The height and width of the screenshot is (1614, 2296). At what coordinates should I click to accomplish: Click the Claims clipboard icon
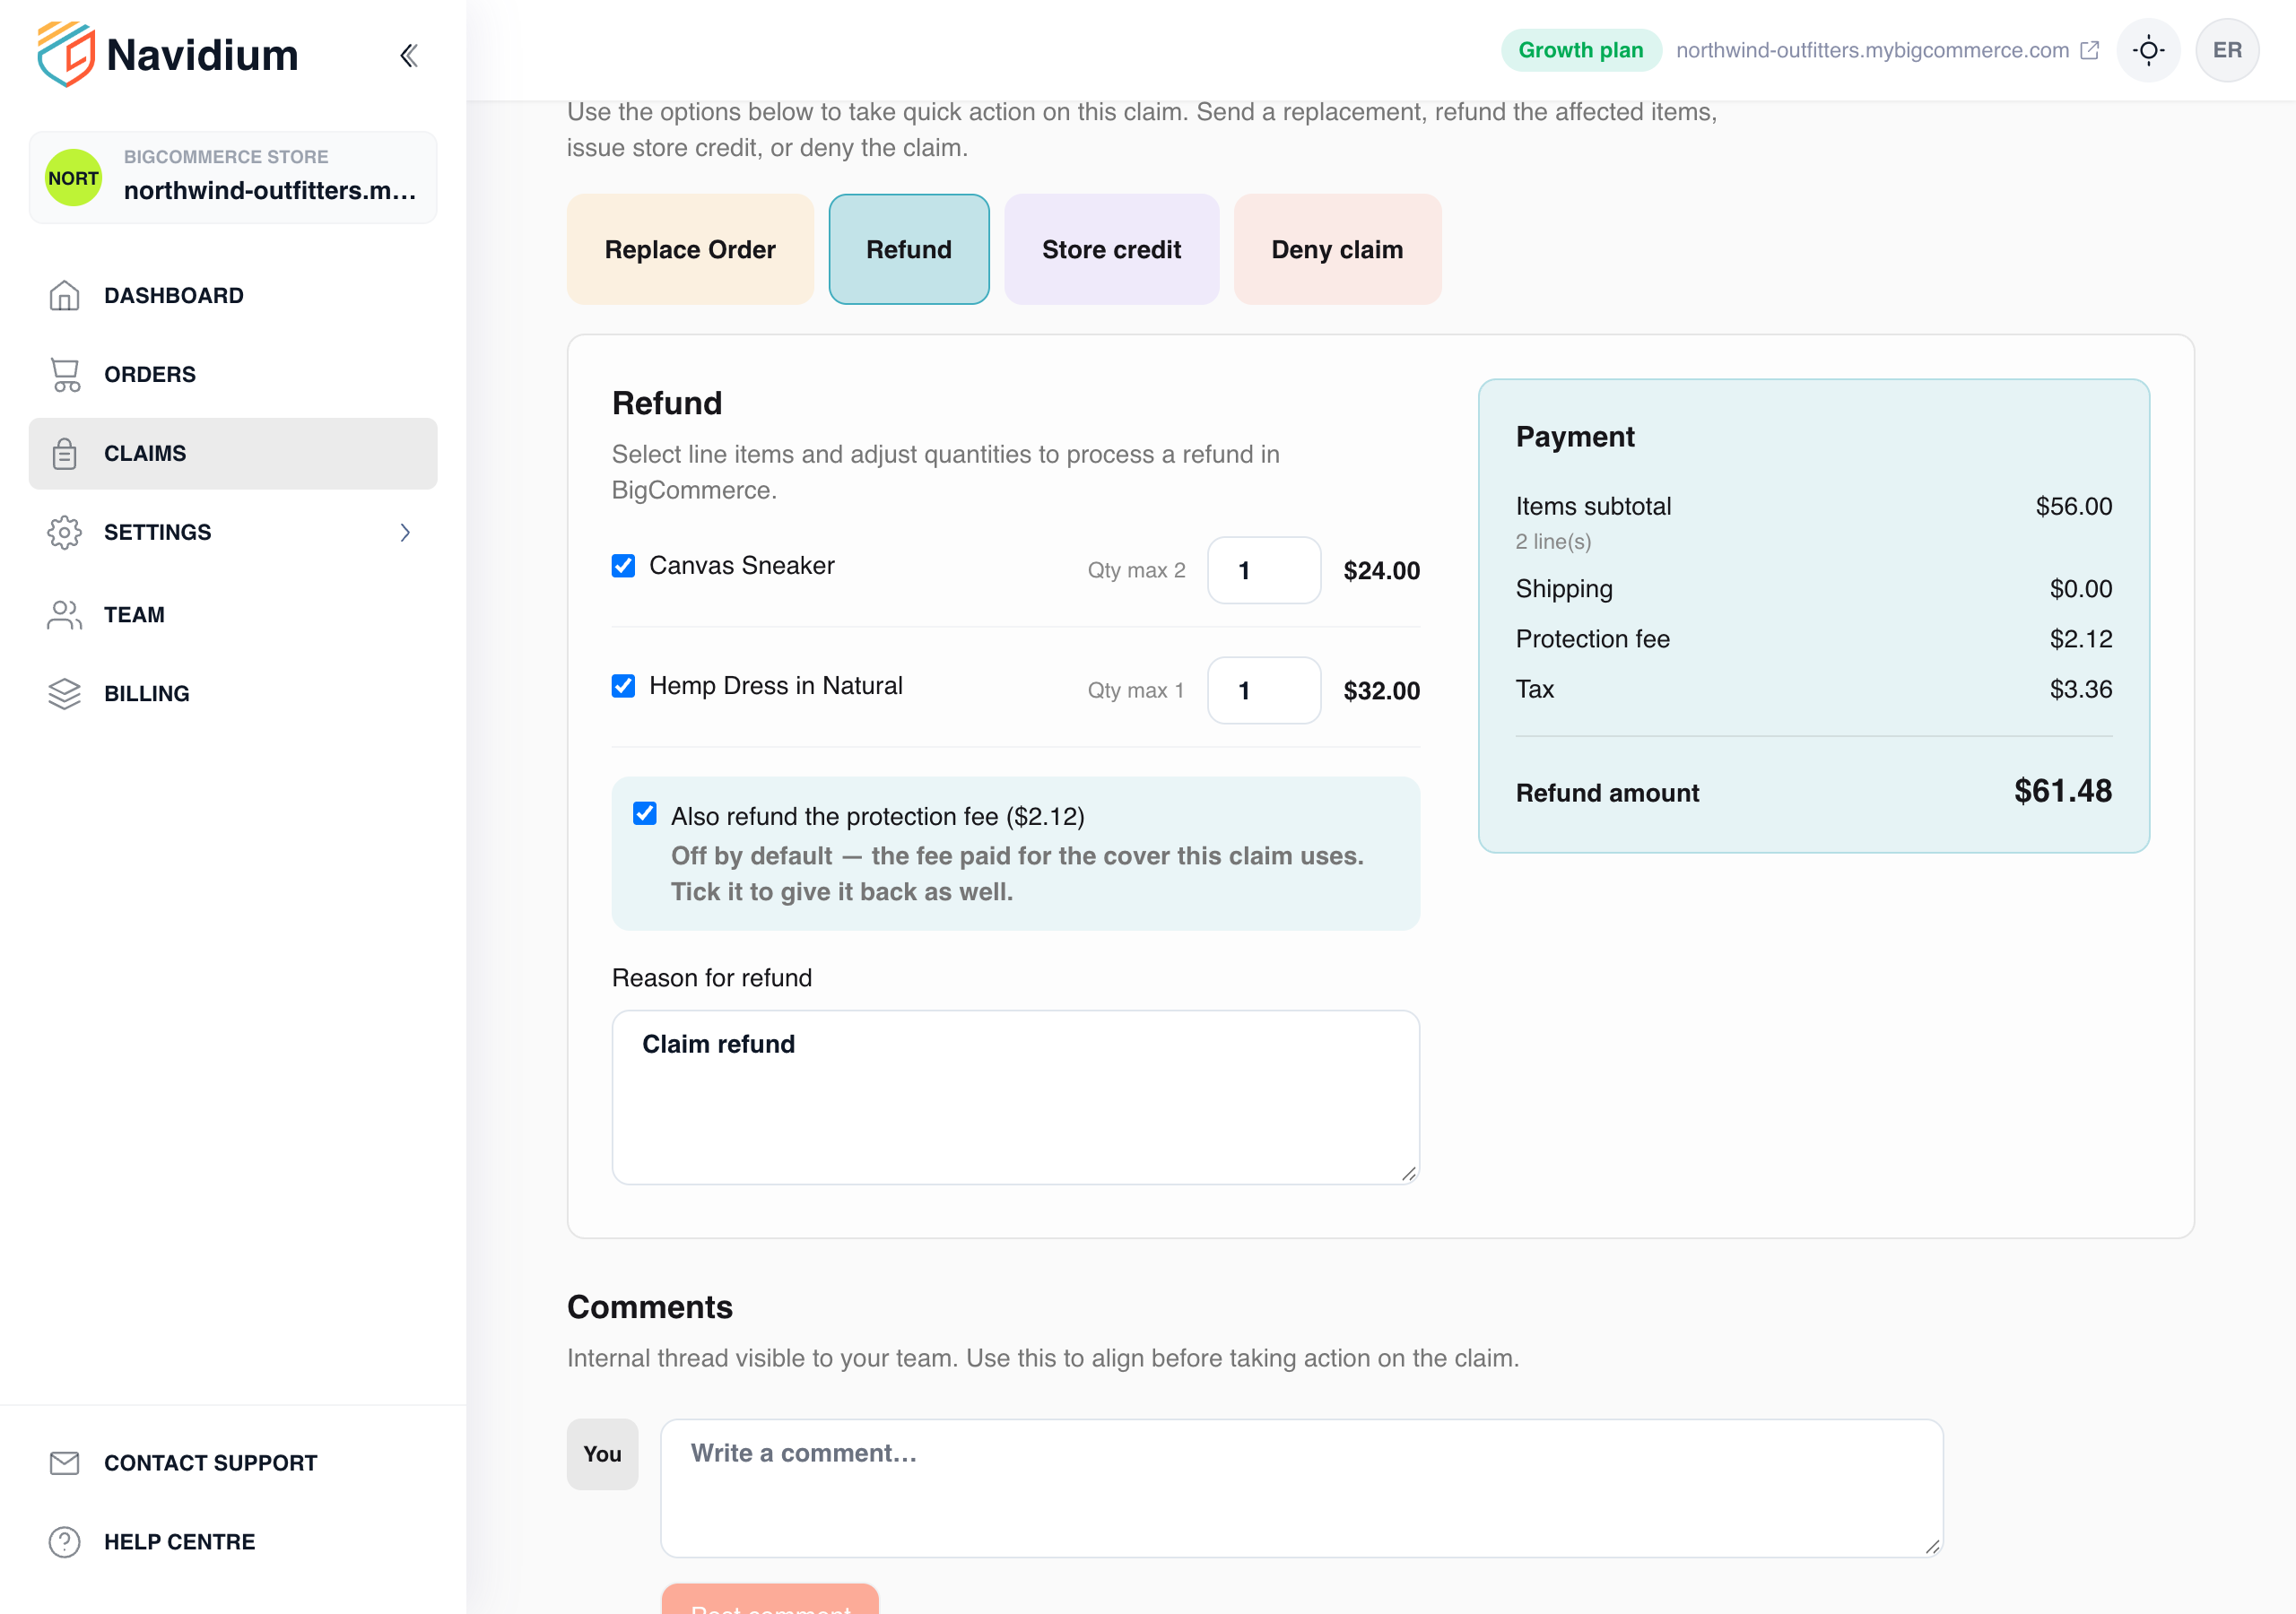(x=64, y=454)
